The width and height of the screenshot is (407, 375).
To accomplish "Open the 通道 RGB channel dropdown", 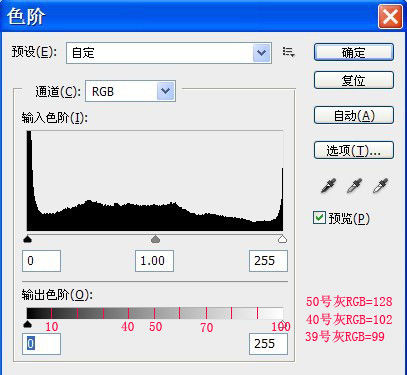I will tap(130, 91).
